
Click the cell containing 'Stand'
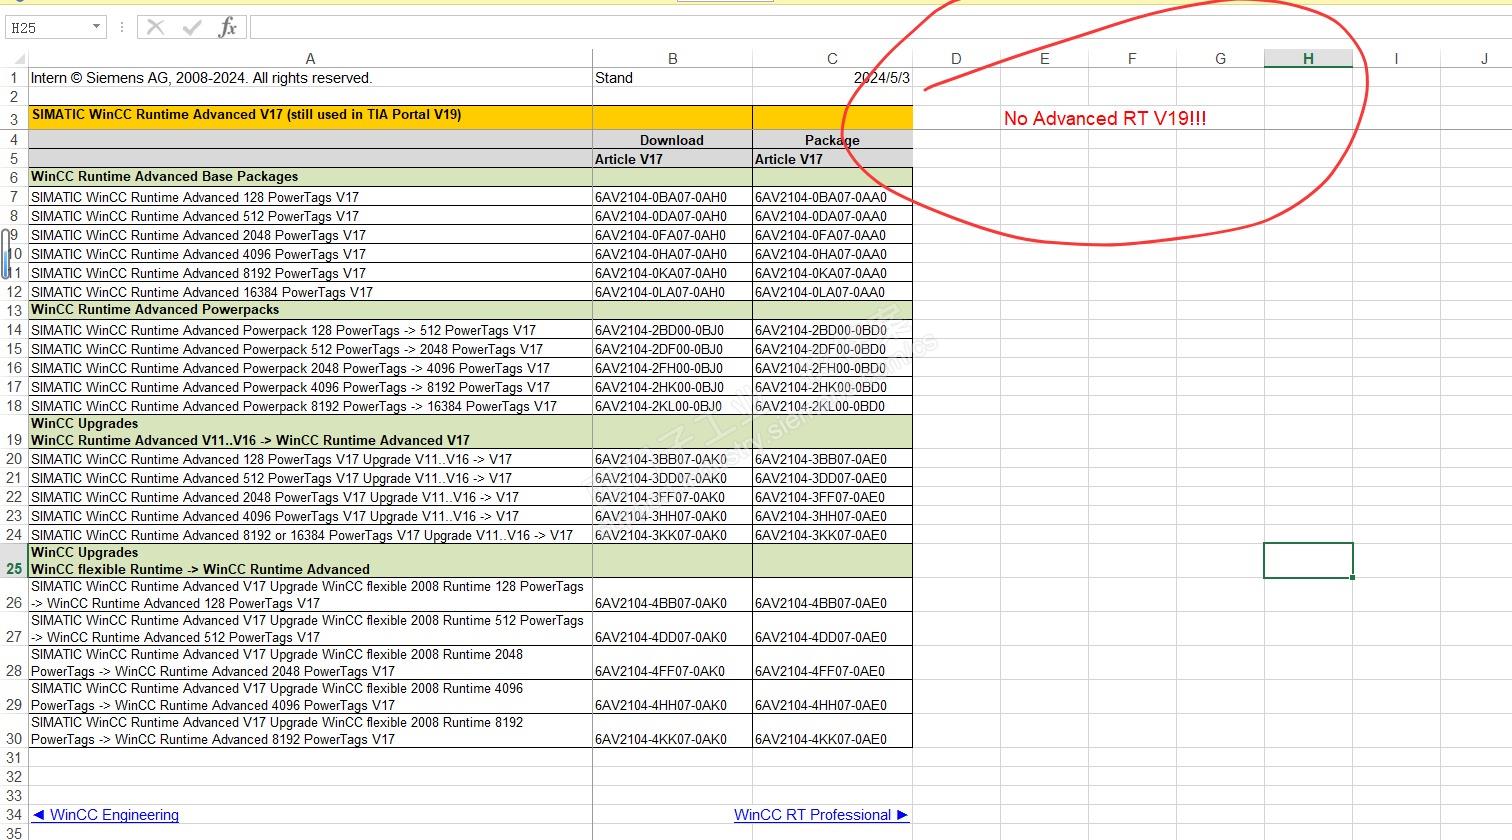click(672, 78)
